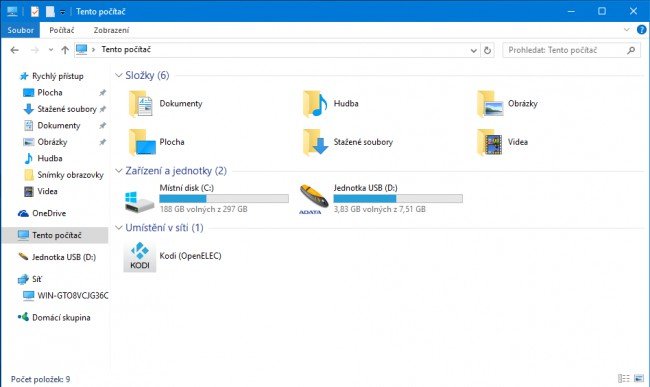Screen dimensions: 650x387
Task: Open the Stažené soubory folder icon
Action: [x=315, y=142]
